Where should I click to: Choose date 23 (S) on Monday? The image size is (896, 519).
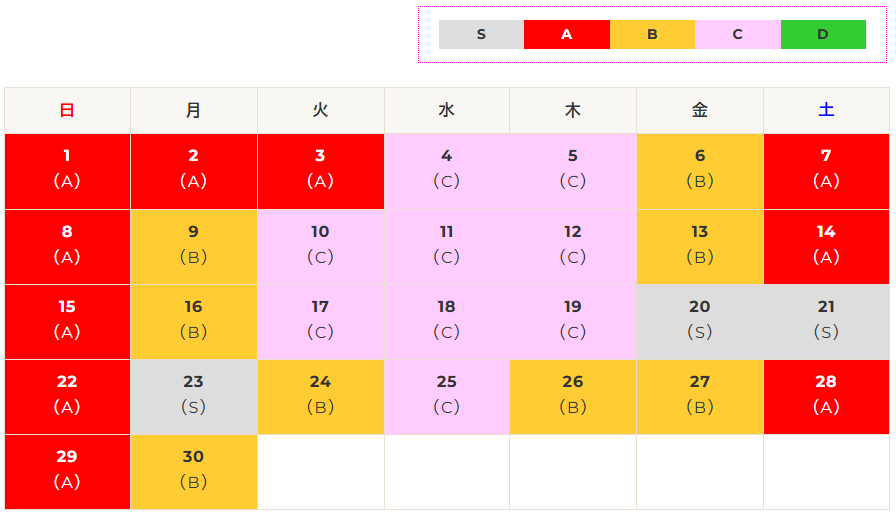point(194,397)
